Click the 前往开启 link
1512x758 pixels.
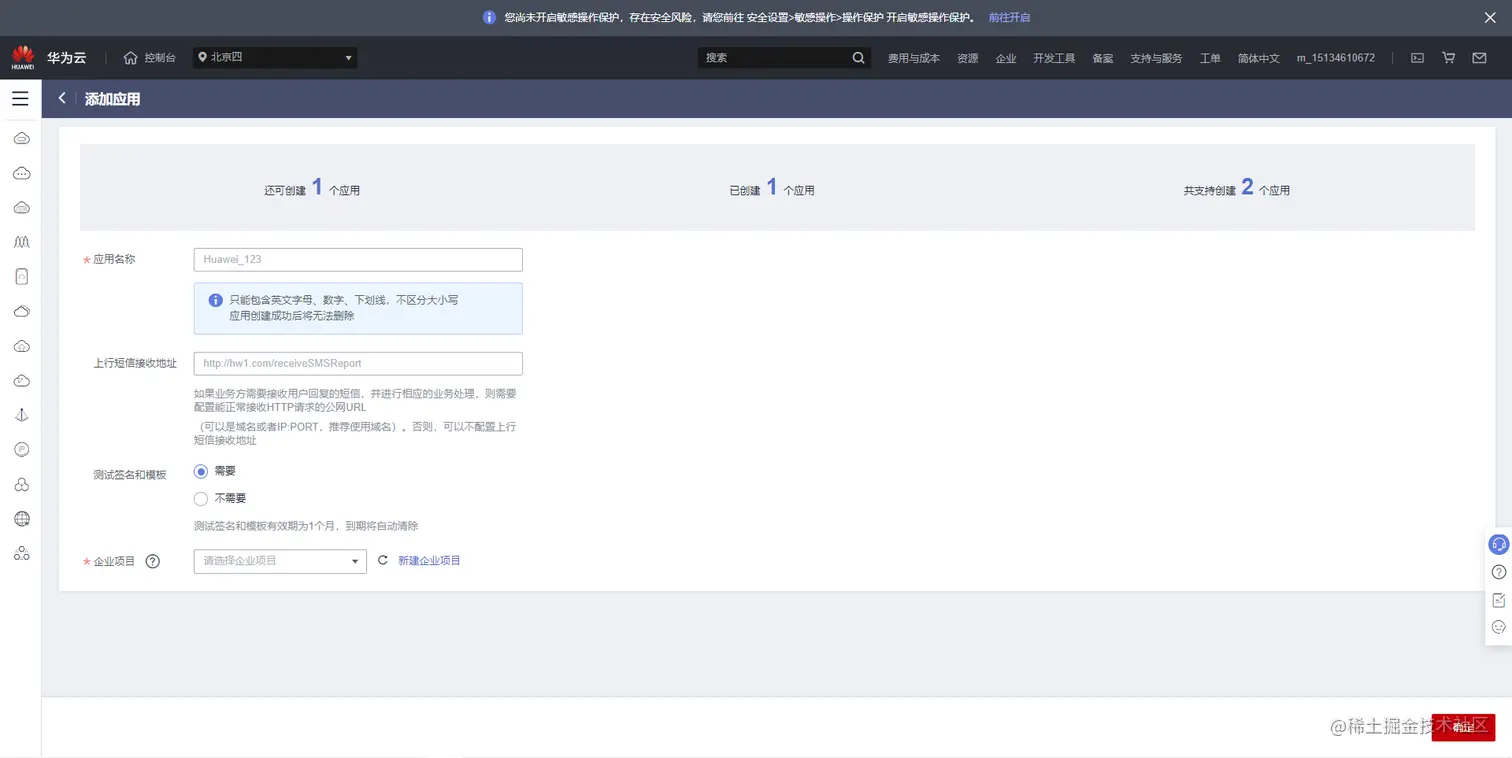(1009, 17)
